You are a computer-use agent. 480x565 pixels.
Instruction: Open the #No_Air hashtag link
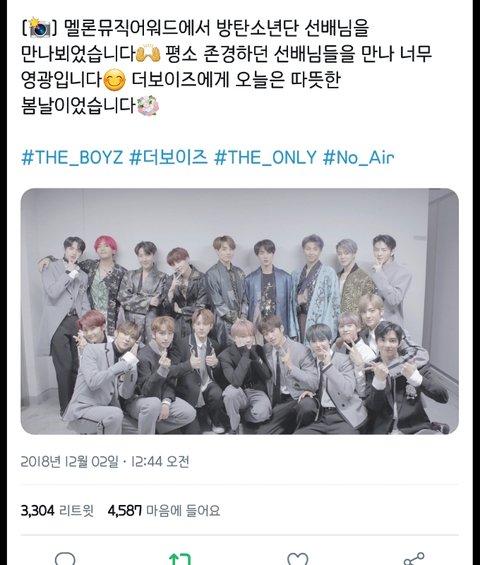[359, 157]
